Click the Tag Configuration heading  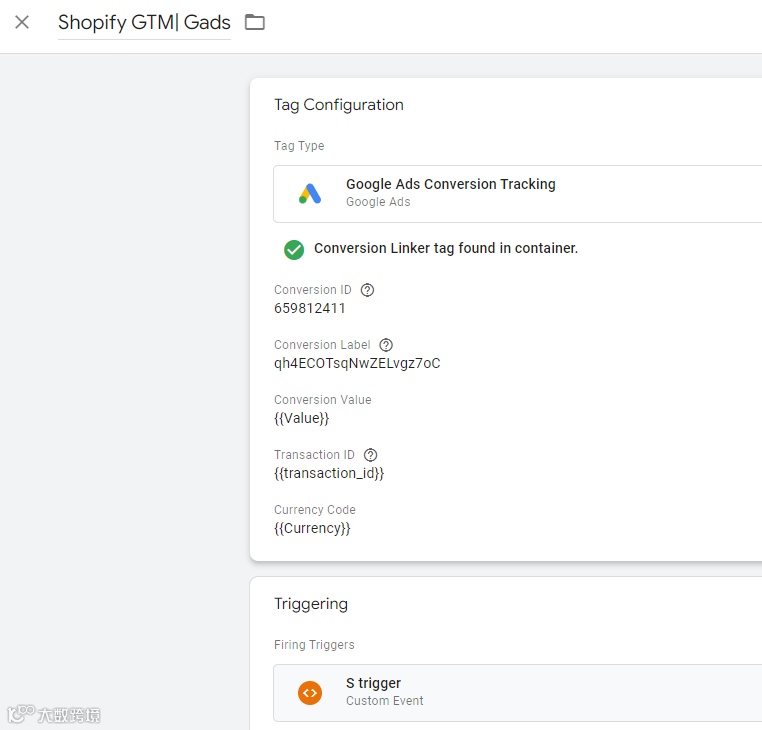(339, 105)
